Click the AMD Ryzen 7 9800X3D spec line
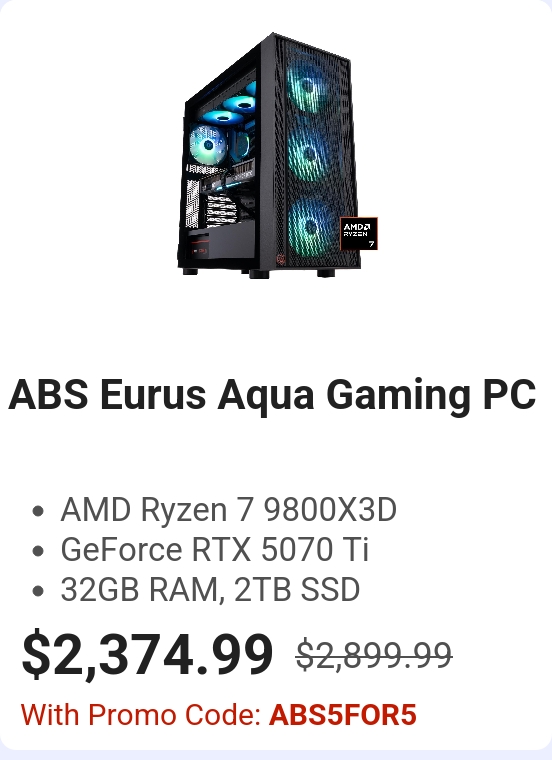Screen dimensions: 552x760 (228, 509)
